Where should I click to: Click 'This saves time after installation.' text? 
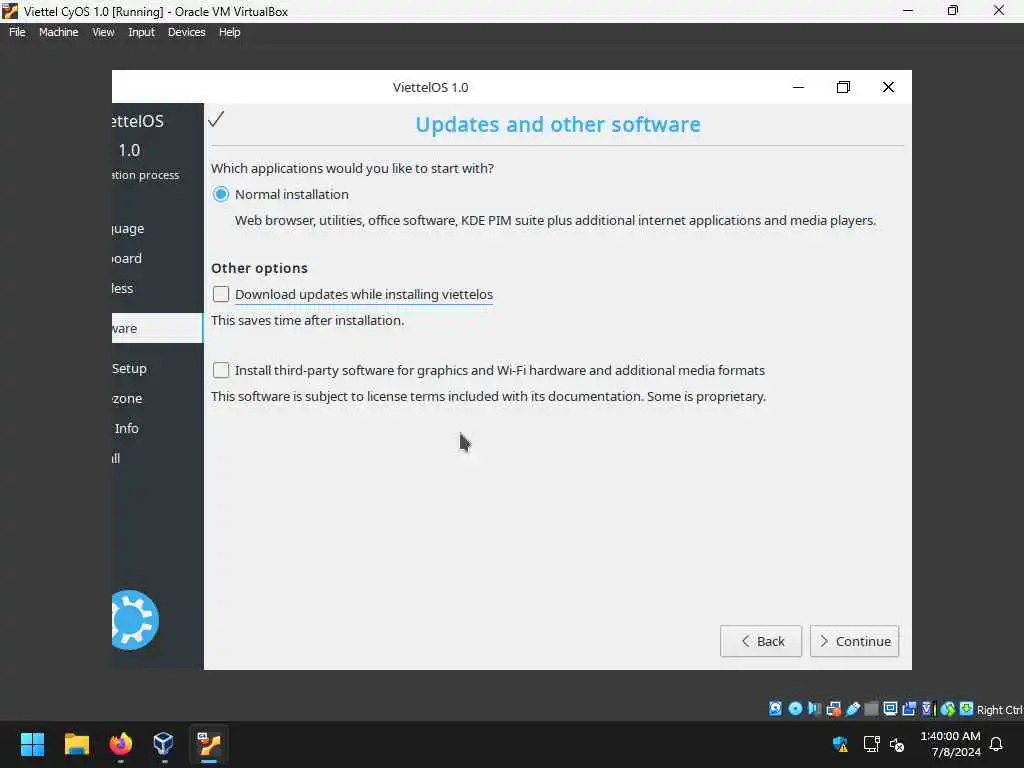click(x=308, y=320)
